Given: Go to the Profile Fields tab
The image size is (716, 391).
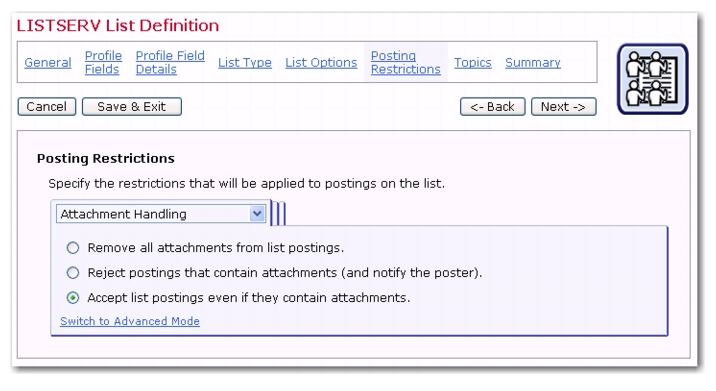Looking at the screenshot, I should (x=103, y=63).
